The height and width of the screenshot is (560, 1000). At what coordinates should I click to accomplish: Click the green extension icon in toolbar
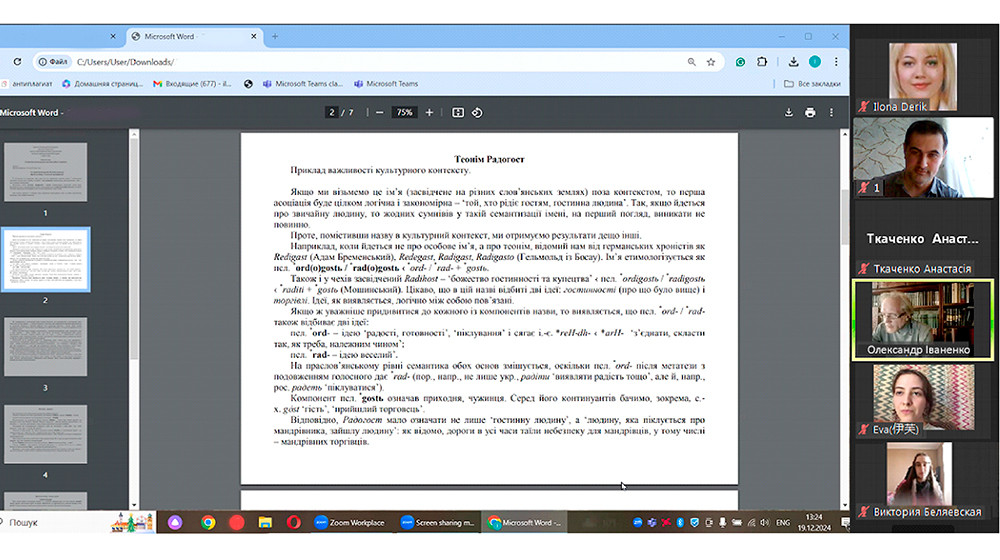740,62
